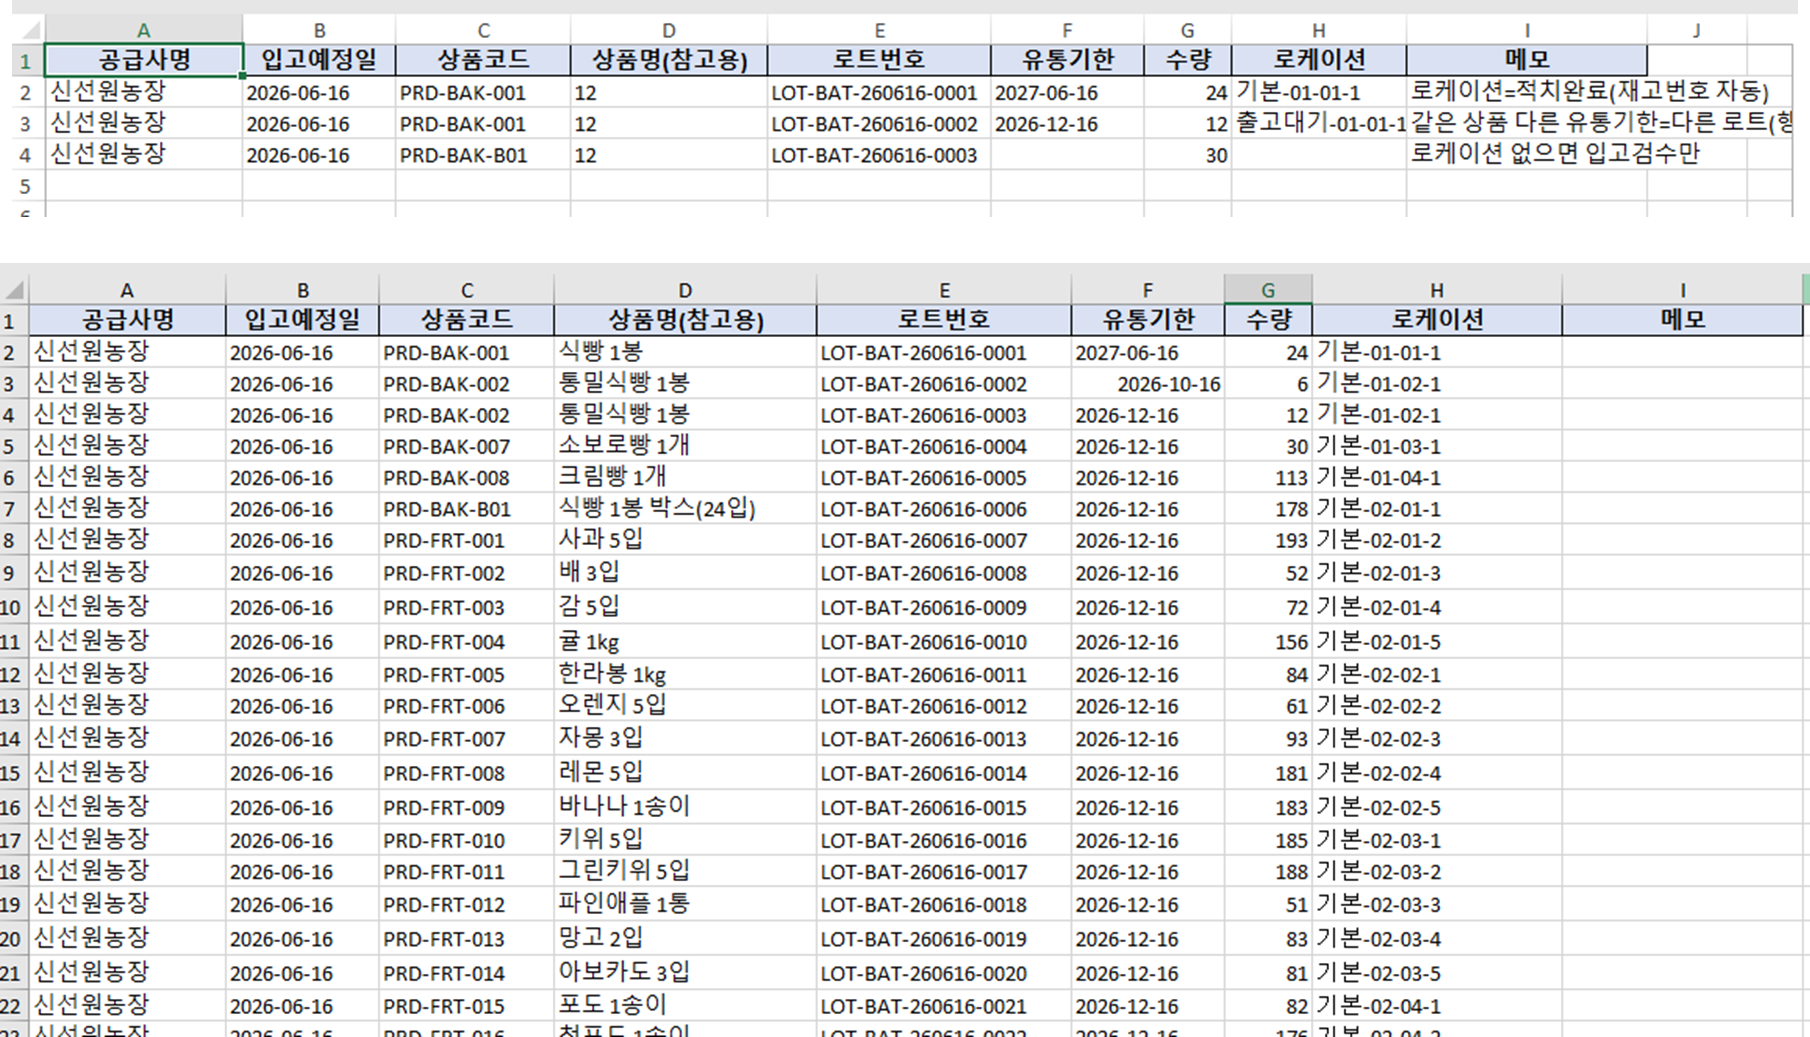
Task: Click cell 크림빵 1개
Action: (684, 477)
